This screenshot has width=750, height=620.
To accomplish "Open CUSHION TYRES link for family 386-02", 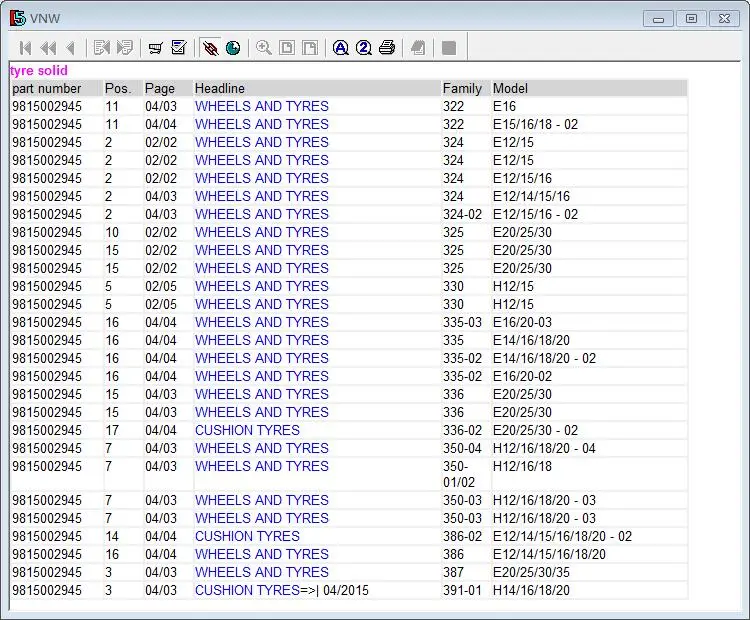I will coord(247,536).
